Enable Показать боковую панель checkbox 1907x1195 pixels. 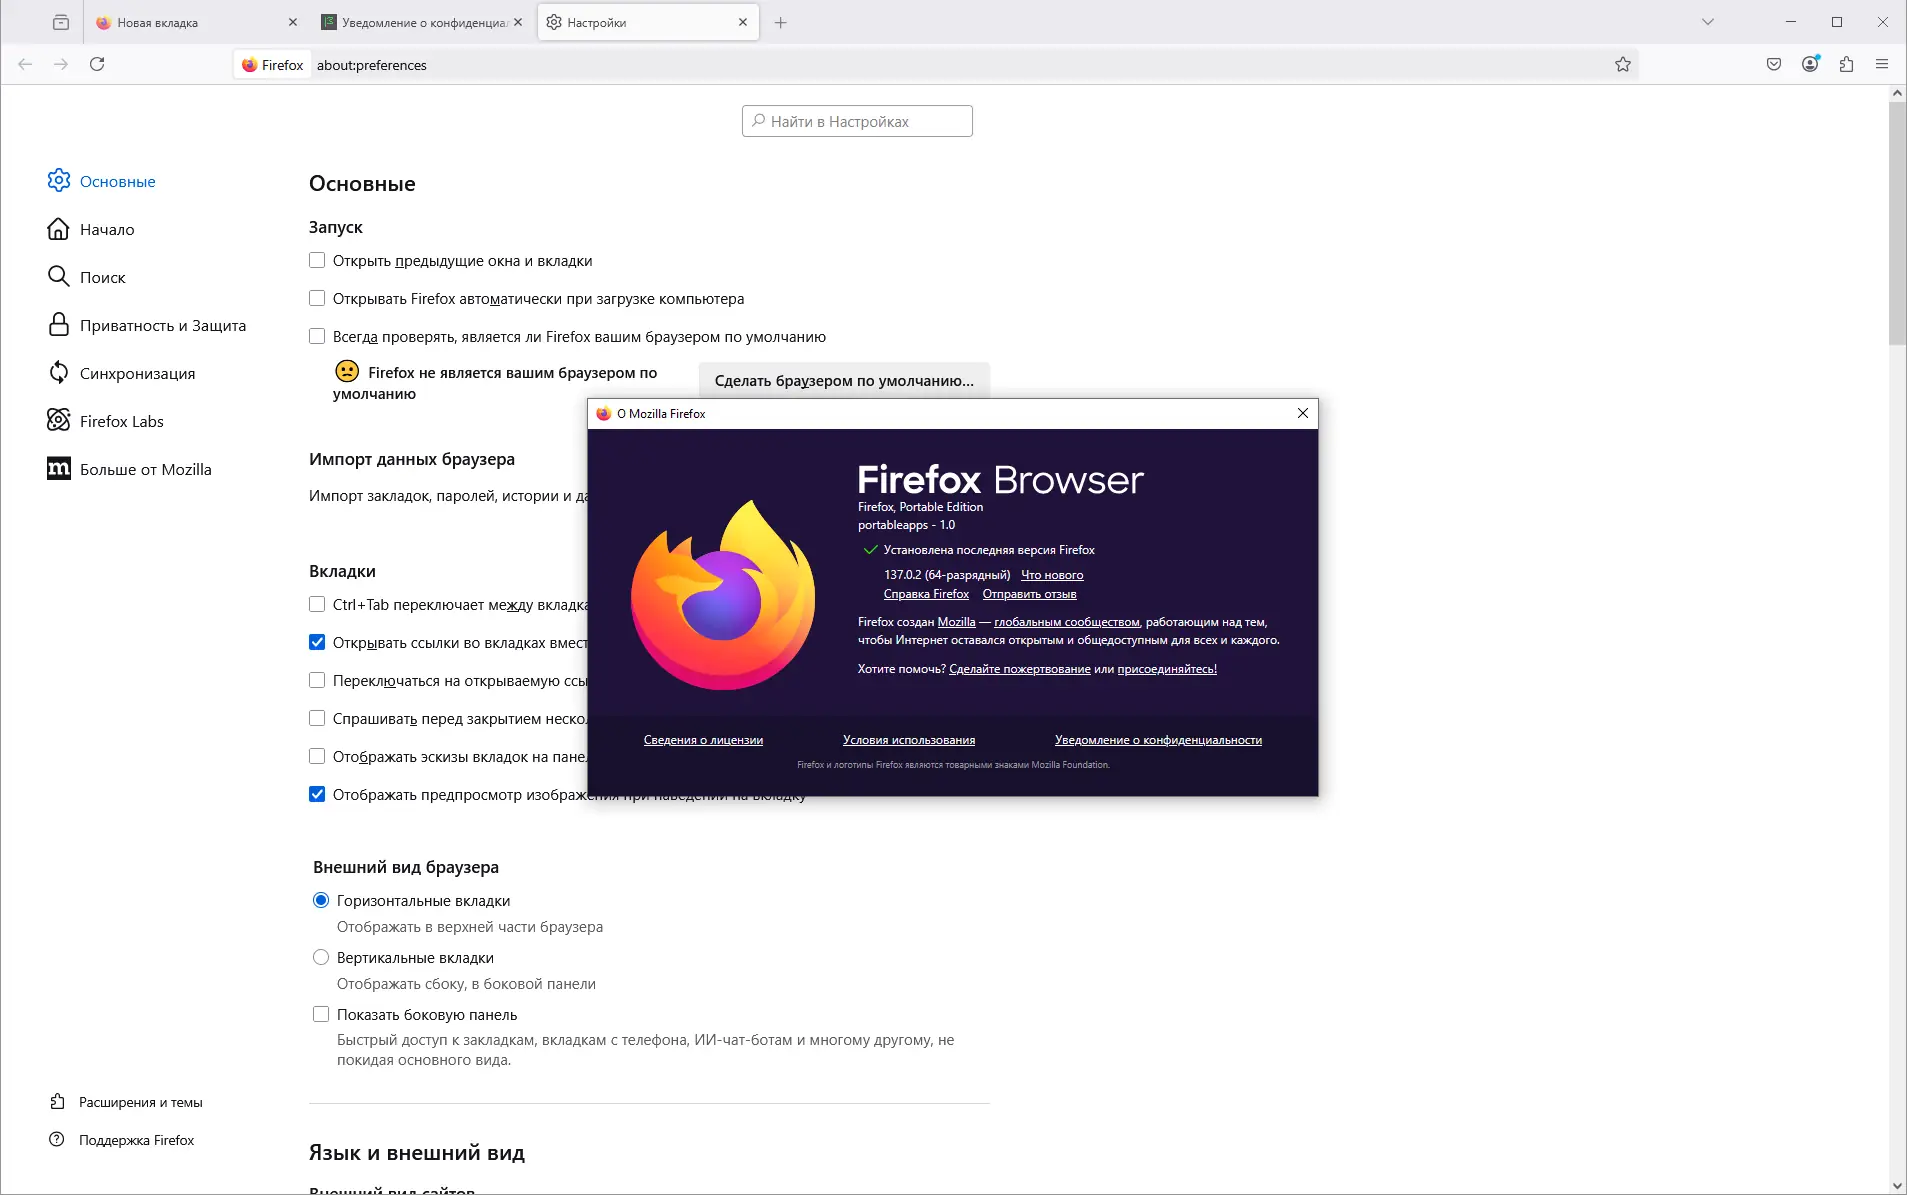click(321, 1014)
